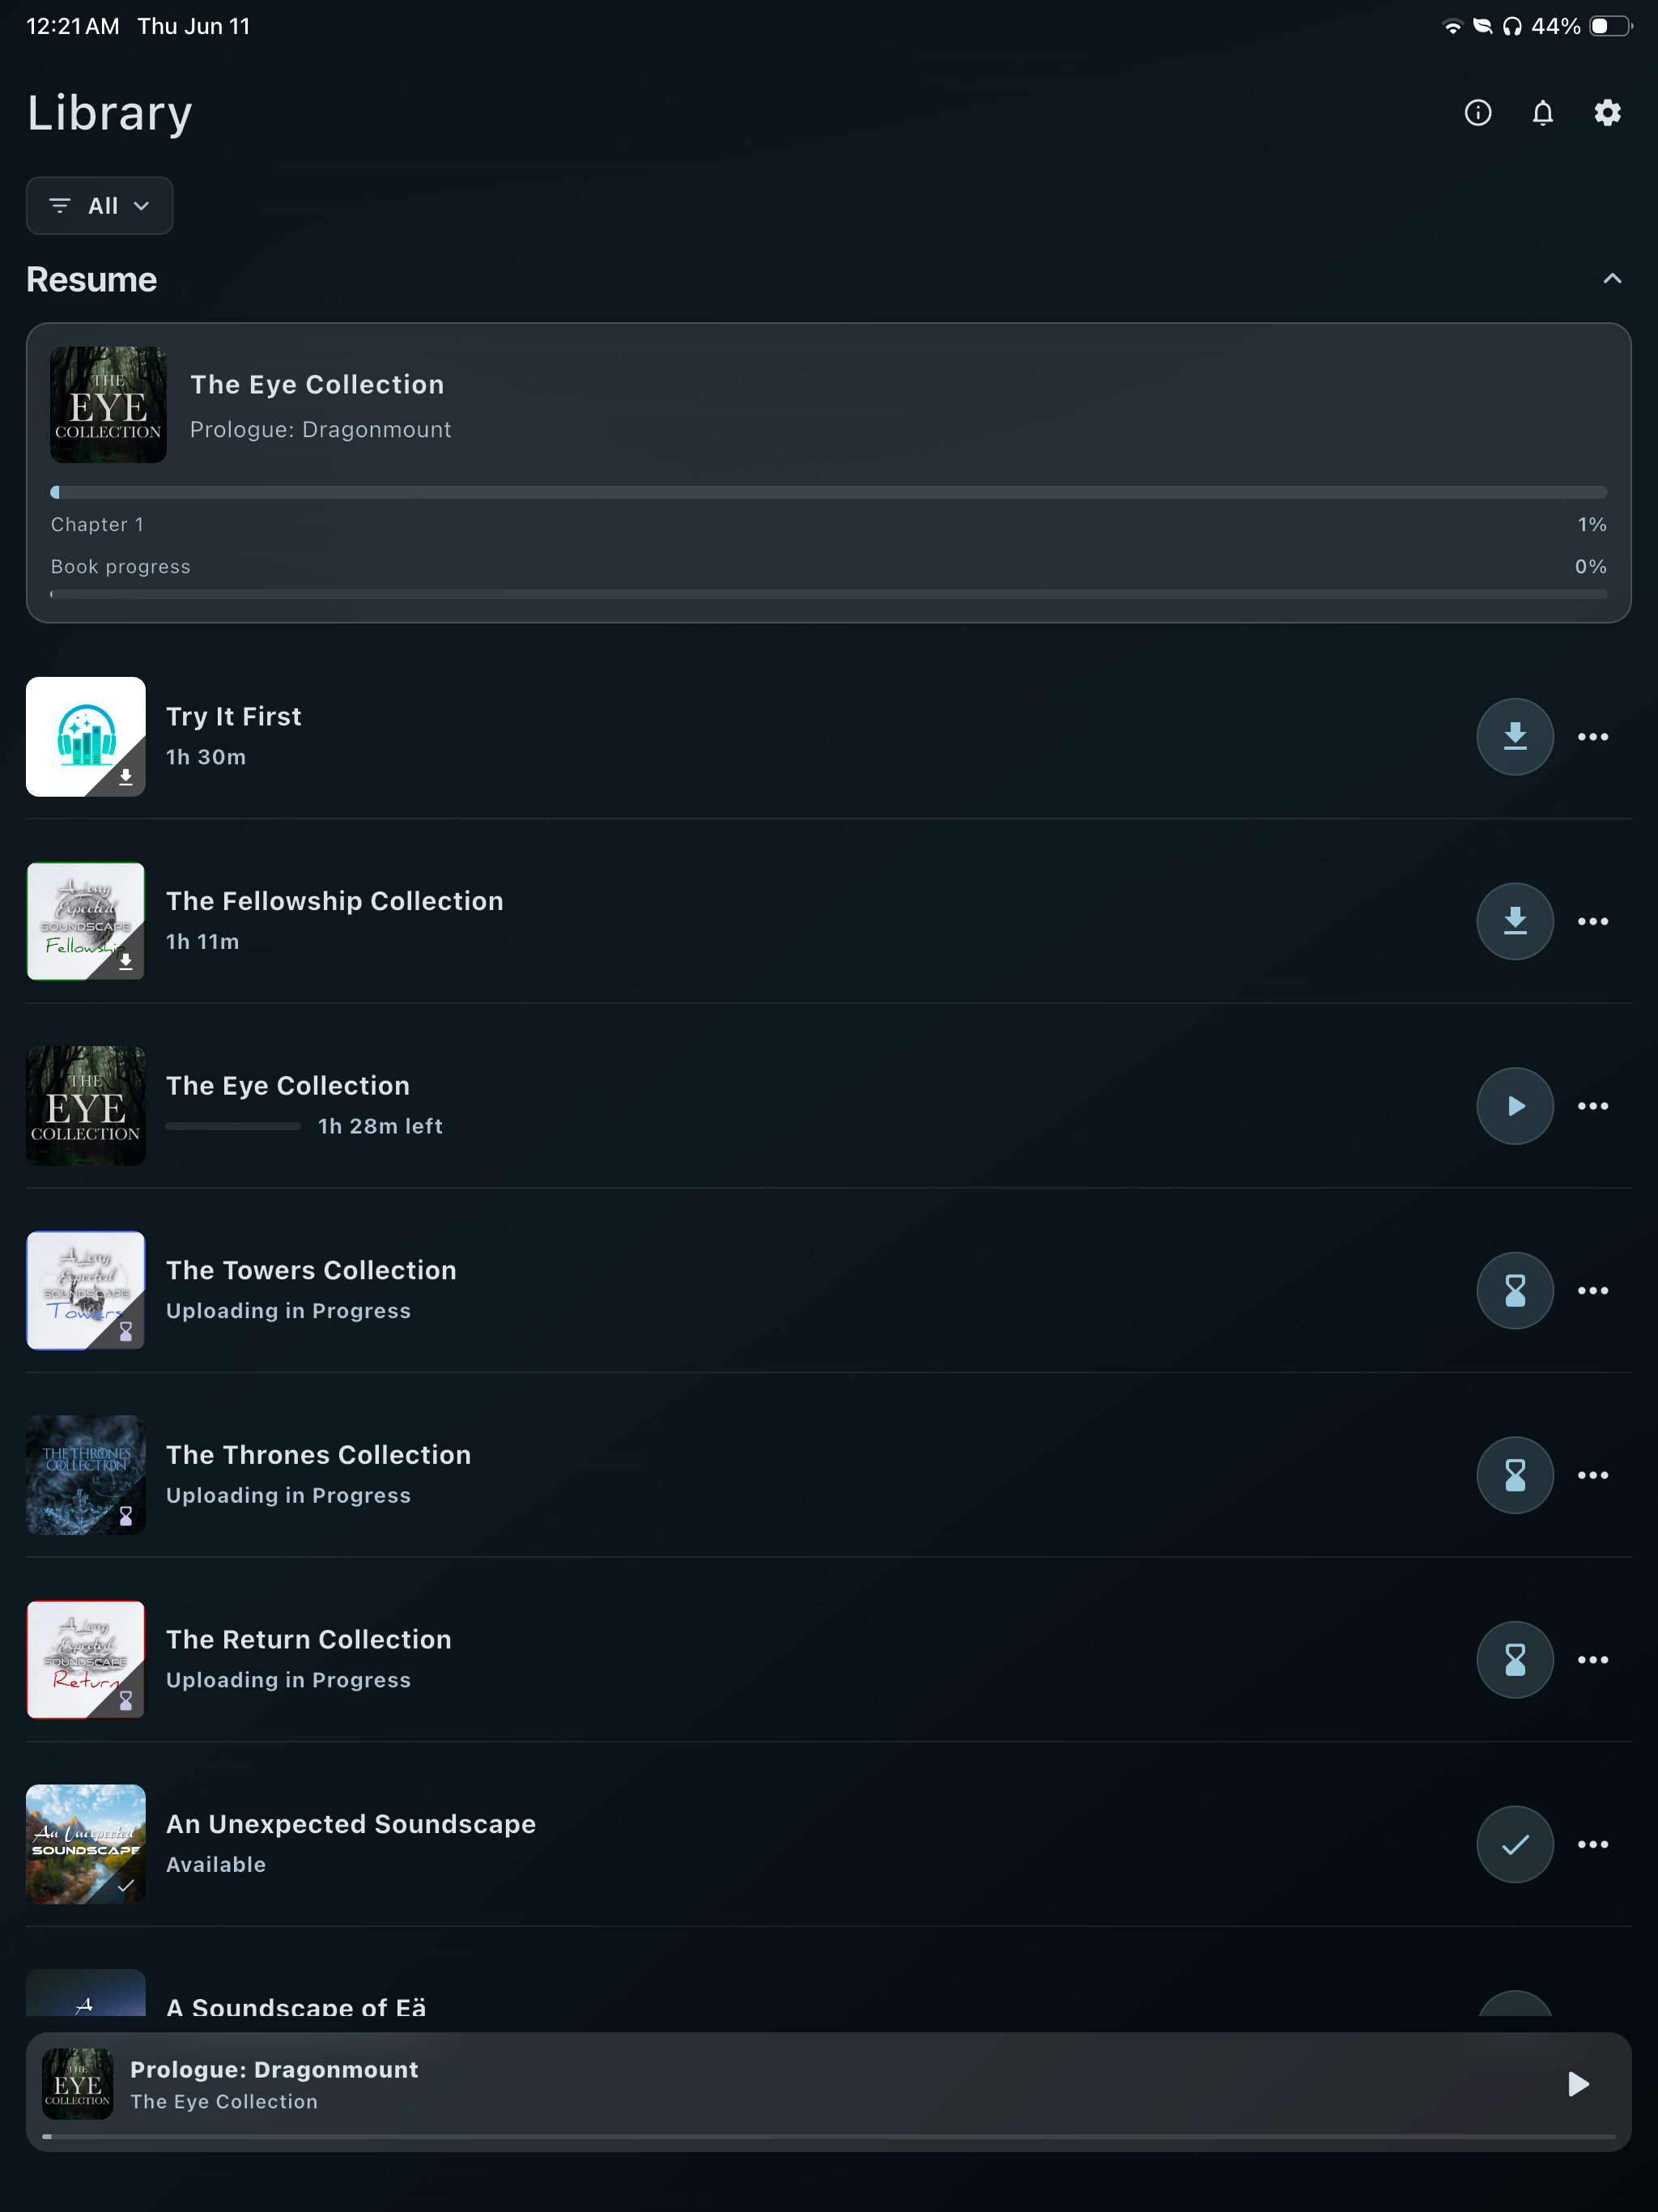Open more options for The Return Collection
The width and height of the screenshot is (1658, 2212).
(x=1593, y=1660)
